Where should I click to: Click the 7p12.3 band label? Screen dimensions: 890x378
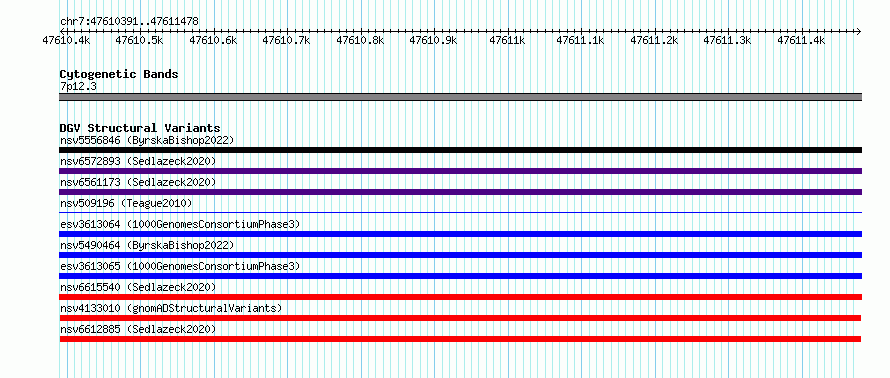(78, 87)
